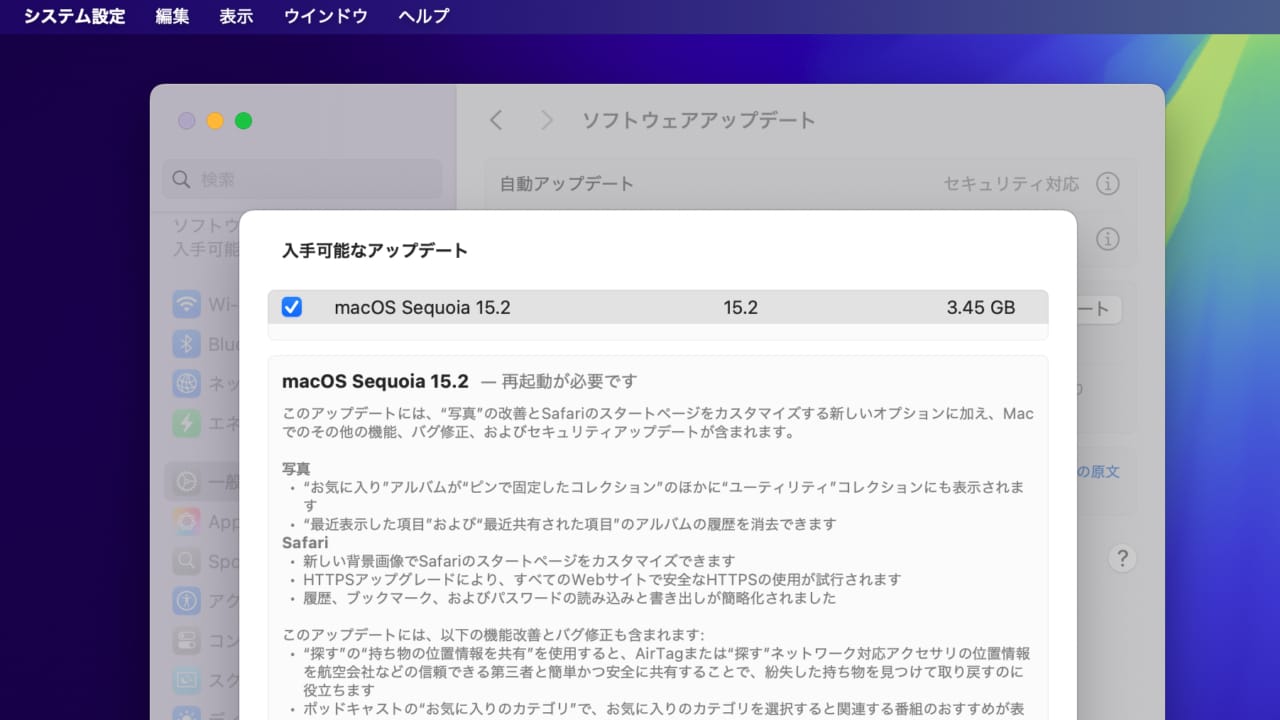Select the network globe icon in sidebar
Viewport: 1280px width, 720px height.
pyautogui.click(x=186, y=383)
